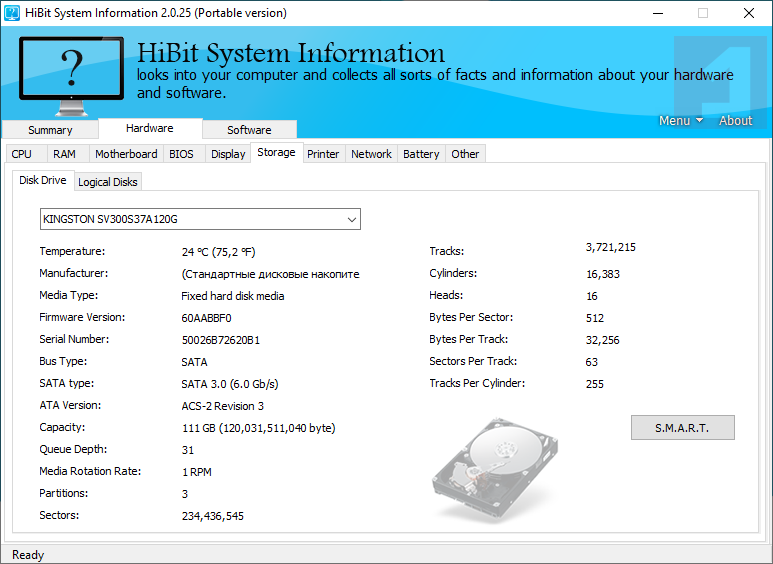773x564 pixels.
Task: Open the S.M.A.R.T. button
Action: (682, 427)
